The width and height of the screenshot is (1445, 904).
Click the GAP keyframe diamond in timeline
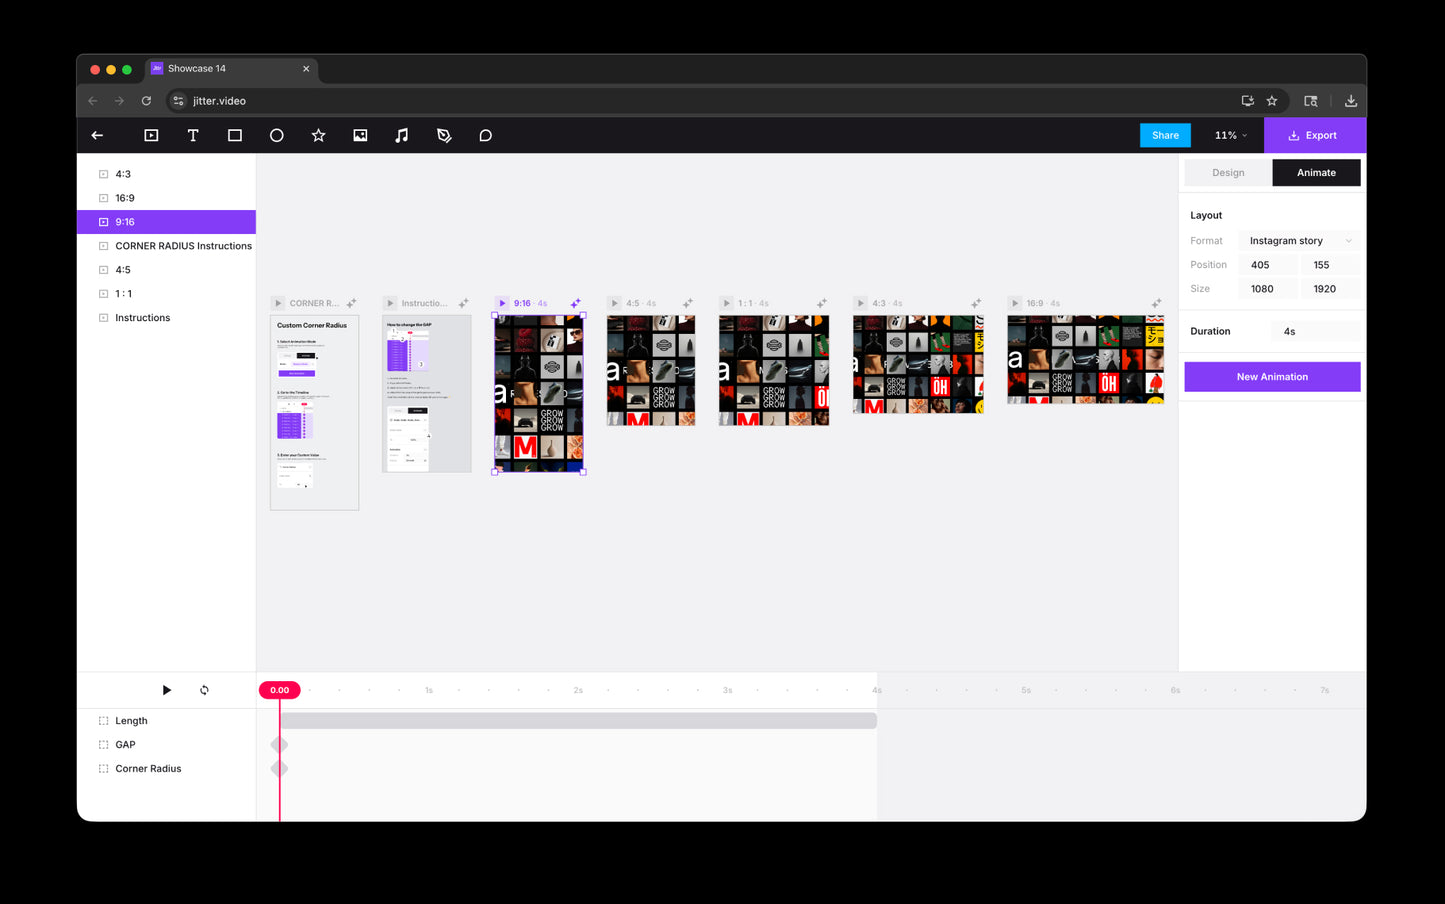(x=280, y=745)
